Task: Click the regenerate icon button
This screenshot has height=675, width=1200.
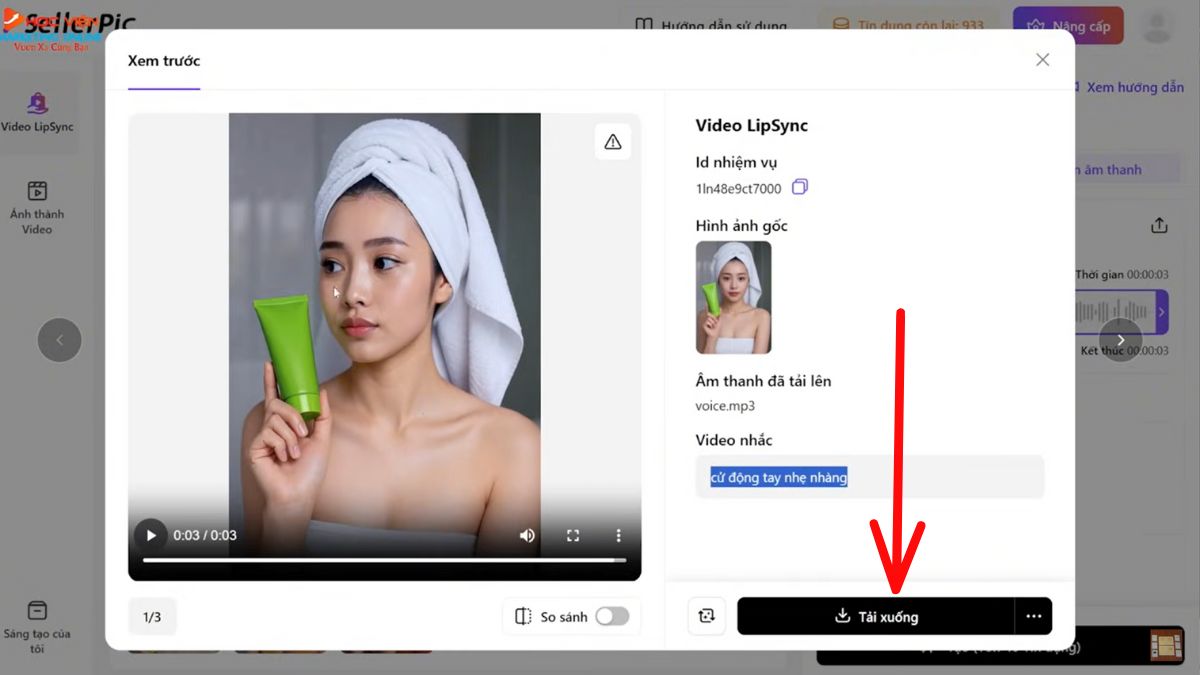Action: click(707, 617)
